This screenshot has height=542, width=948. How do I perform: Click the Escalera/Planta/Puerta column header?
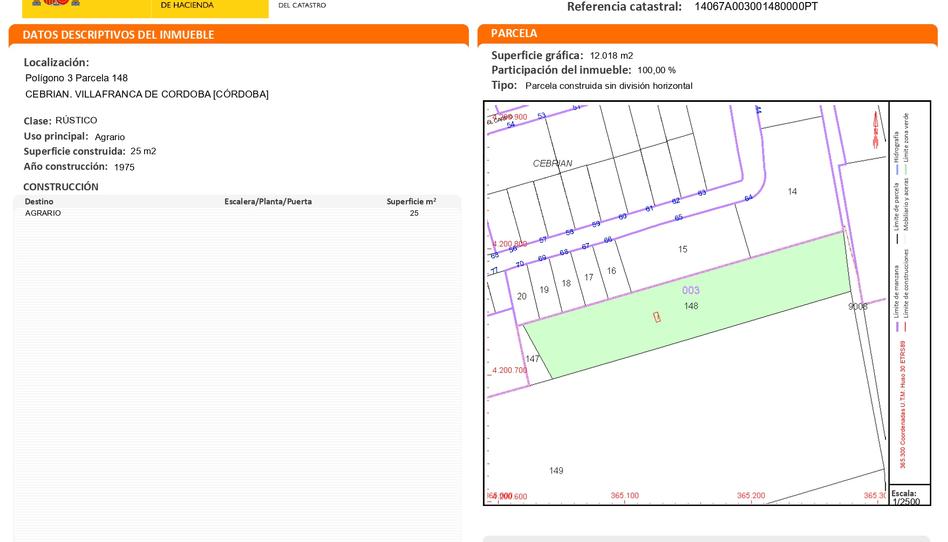click(267, 201)
